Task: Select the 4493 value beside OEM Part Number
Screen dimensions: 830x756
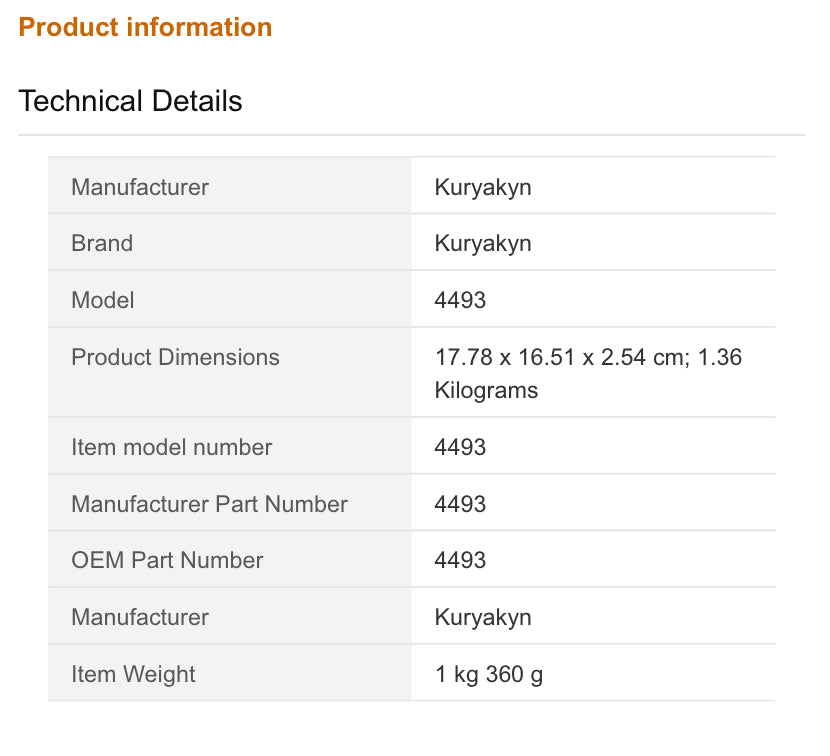Action: [x=460, y=560]
